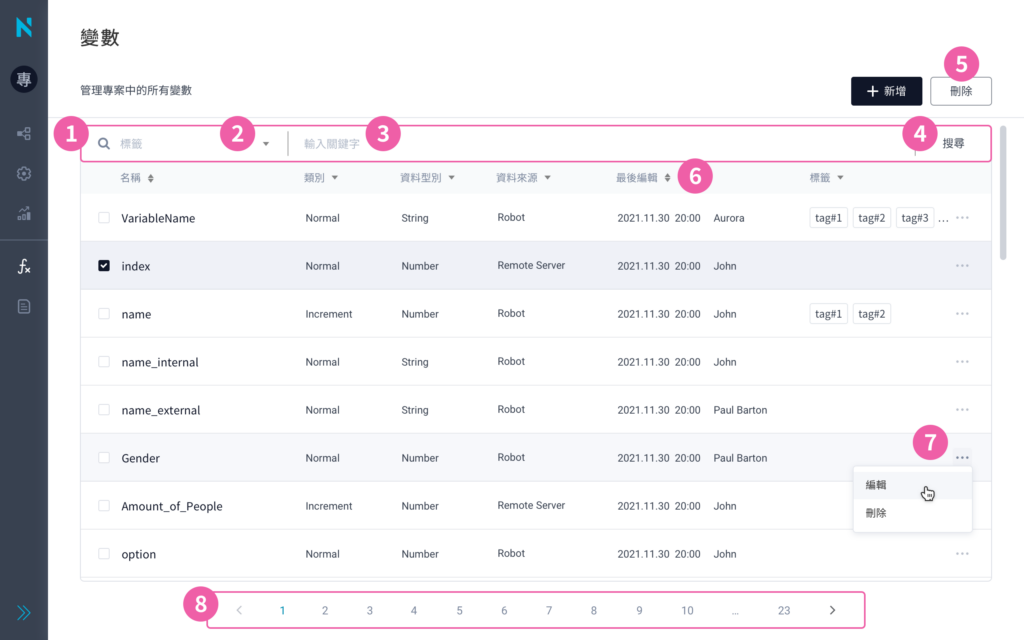Go to page 9
Image resolution: width=1024 pixels, height=640 pixels.
pyautogui.click(x=639, y=610)
